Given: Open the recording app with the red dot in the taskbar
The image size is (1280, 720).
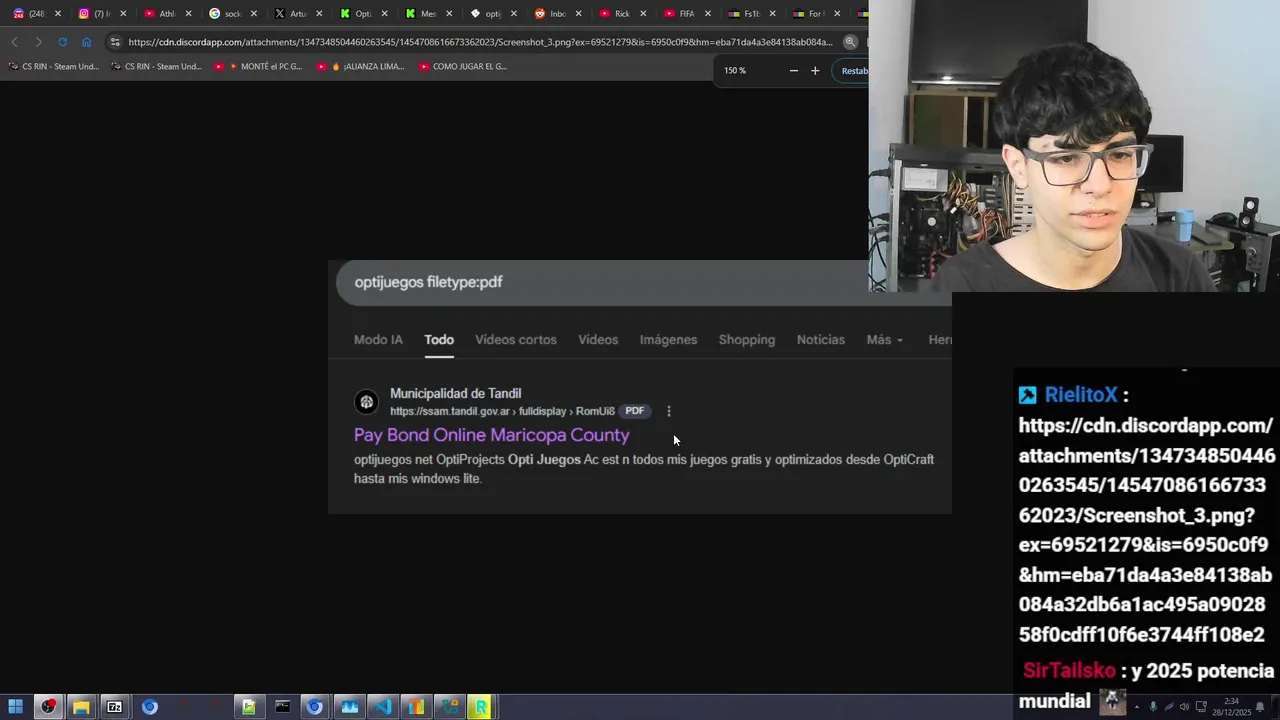Looking at the screenshot, I should click(x=48, y=707).
